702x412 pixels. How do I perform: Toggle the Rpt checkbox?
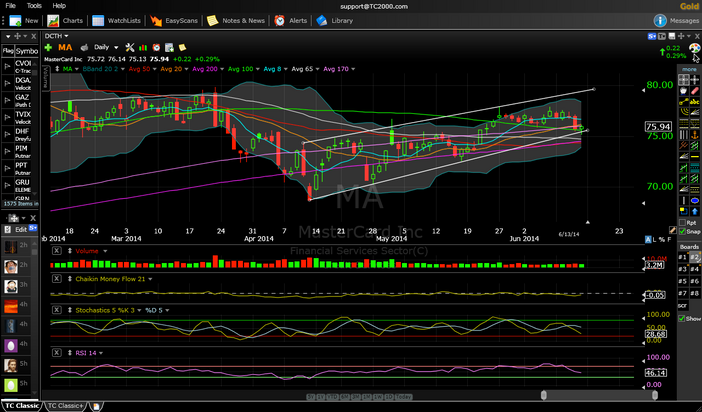(682, 223)
